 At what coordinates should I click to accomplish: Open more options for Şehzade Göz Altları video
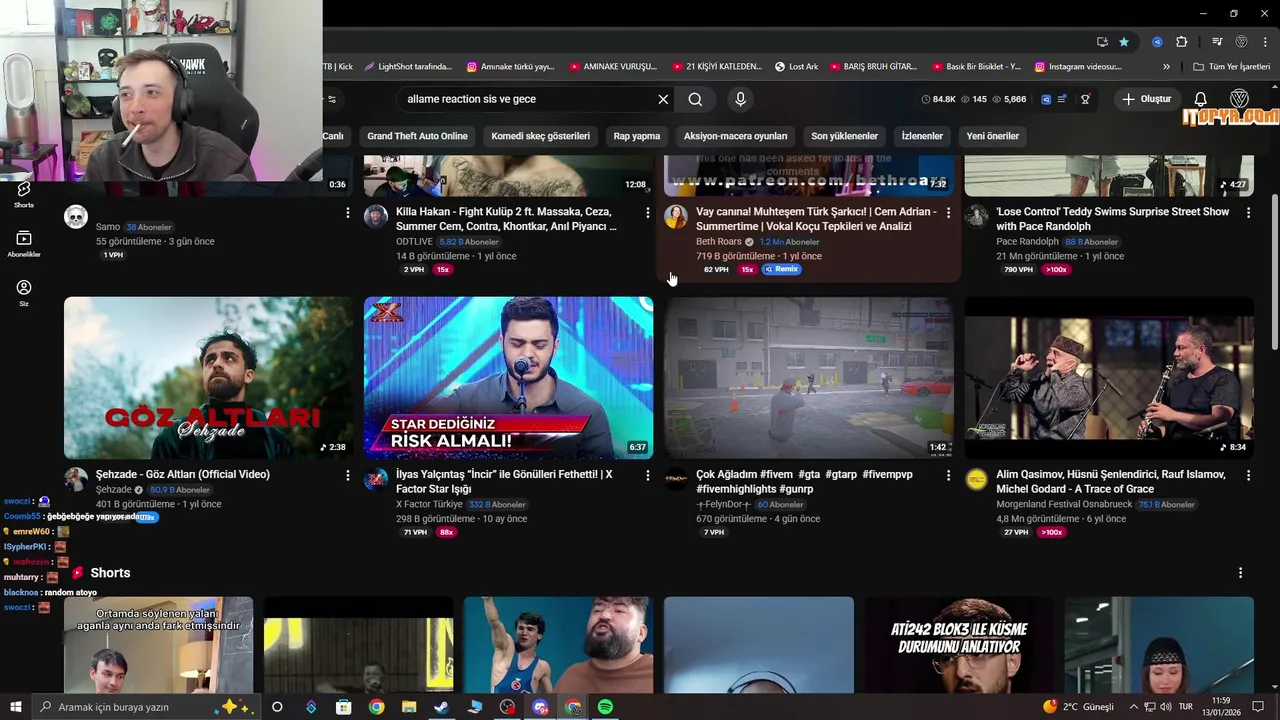348,476
